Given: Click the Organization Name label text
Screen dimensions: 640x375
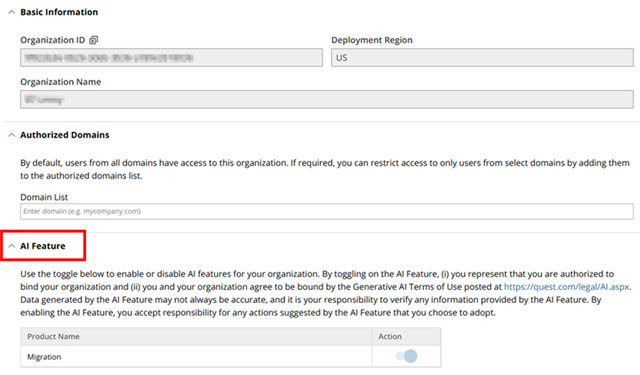Looking at the screenshot, I should point(61,82).
